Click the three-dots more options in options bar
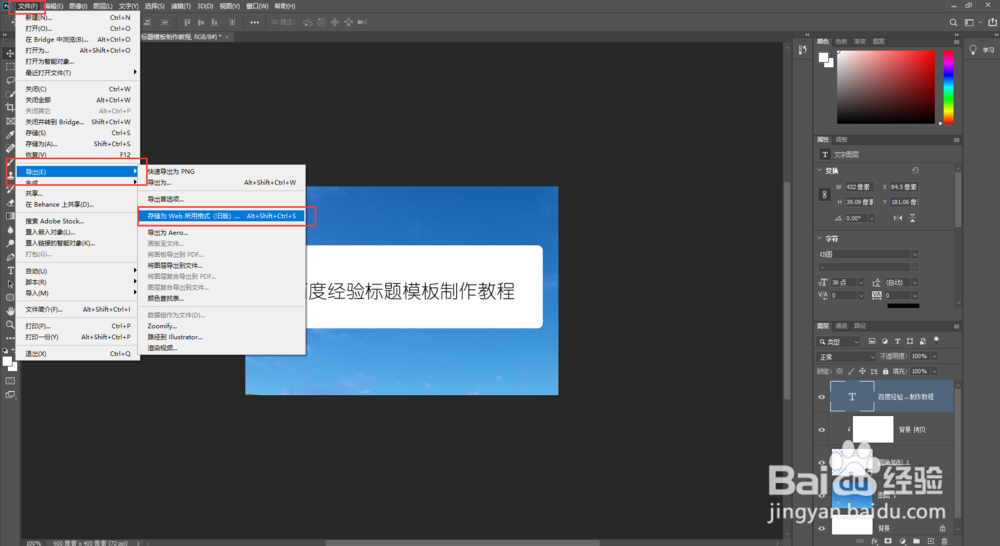Screen dimensions: 1000x546 254,22
